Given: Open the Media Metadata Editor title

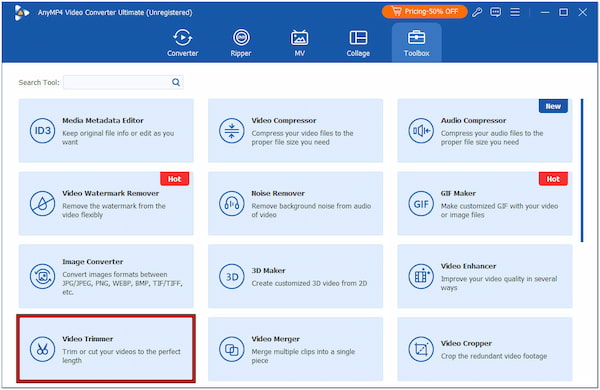Looking at the screenshot, I should tap(103, 121).
